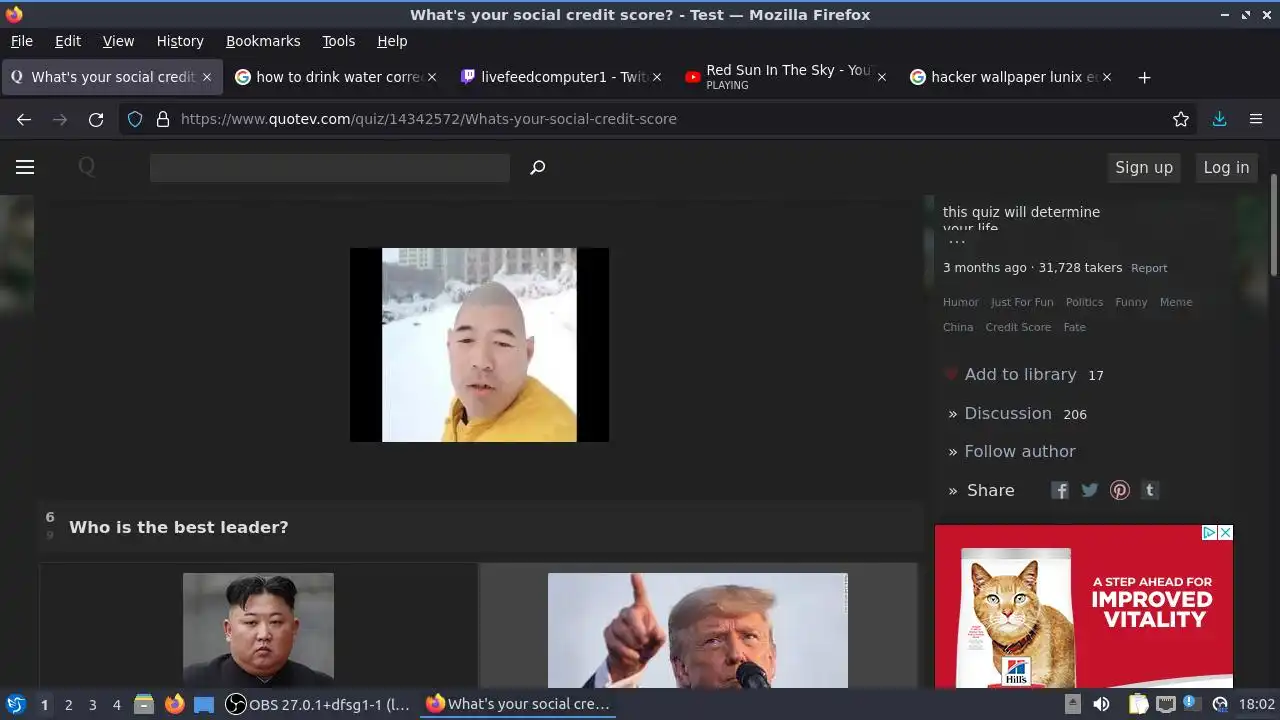Screen dimensions: 1280x720
Task: Select the Trump answer image
Action: pos(698,630)
